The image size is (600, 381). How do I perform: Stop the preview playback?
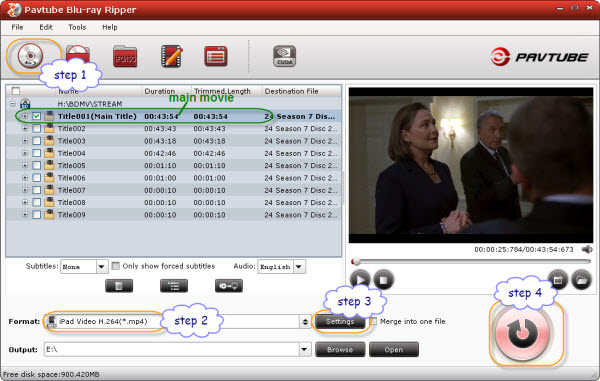click(x=383, y=280)
